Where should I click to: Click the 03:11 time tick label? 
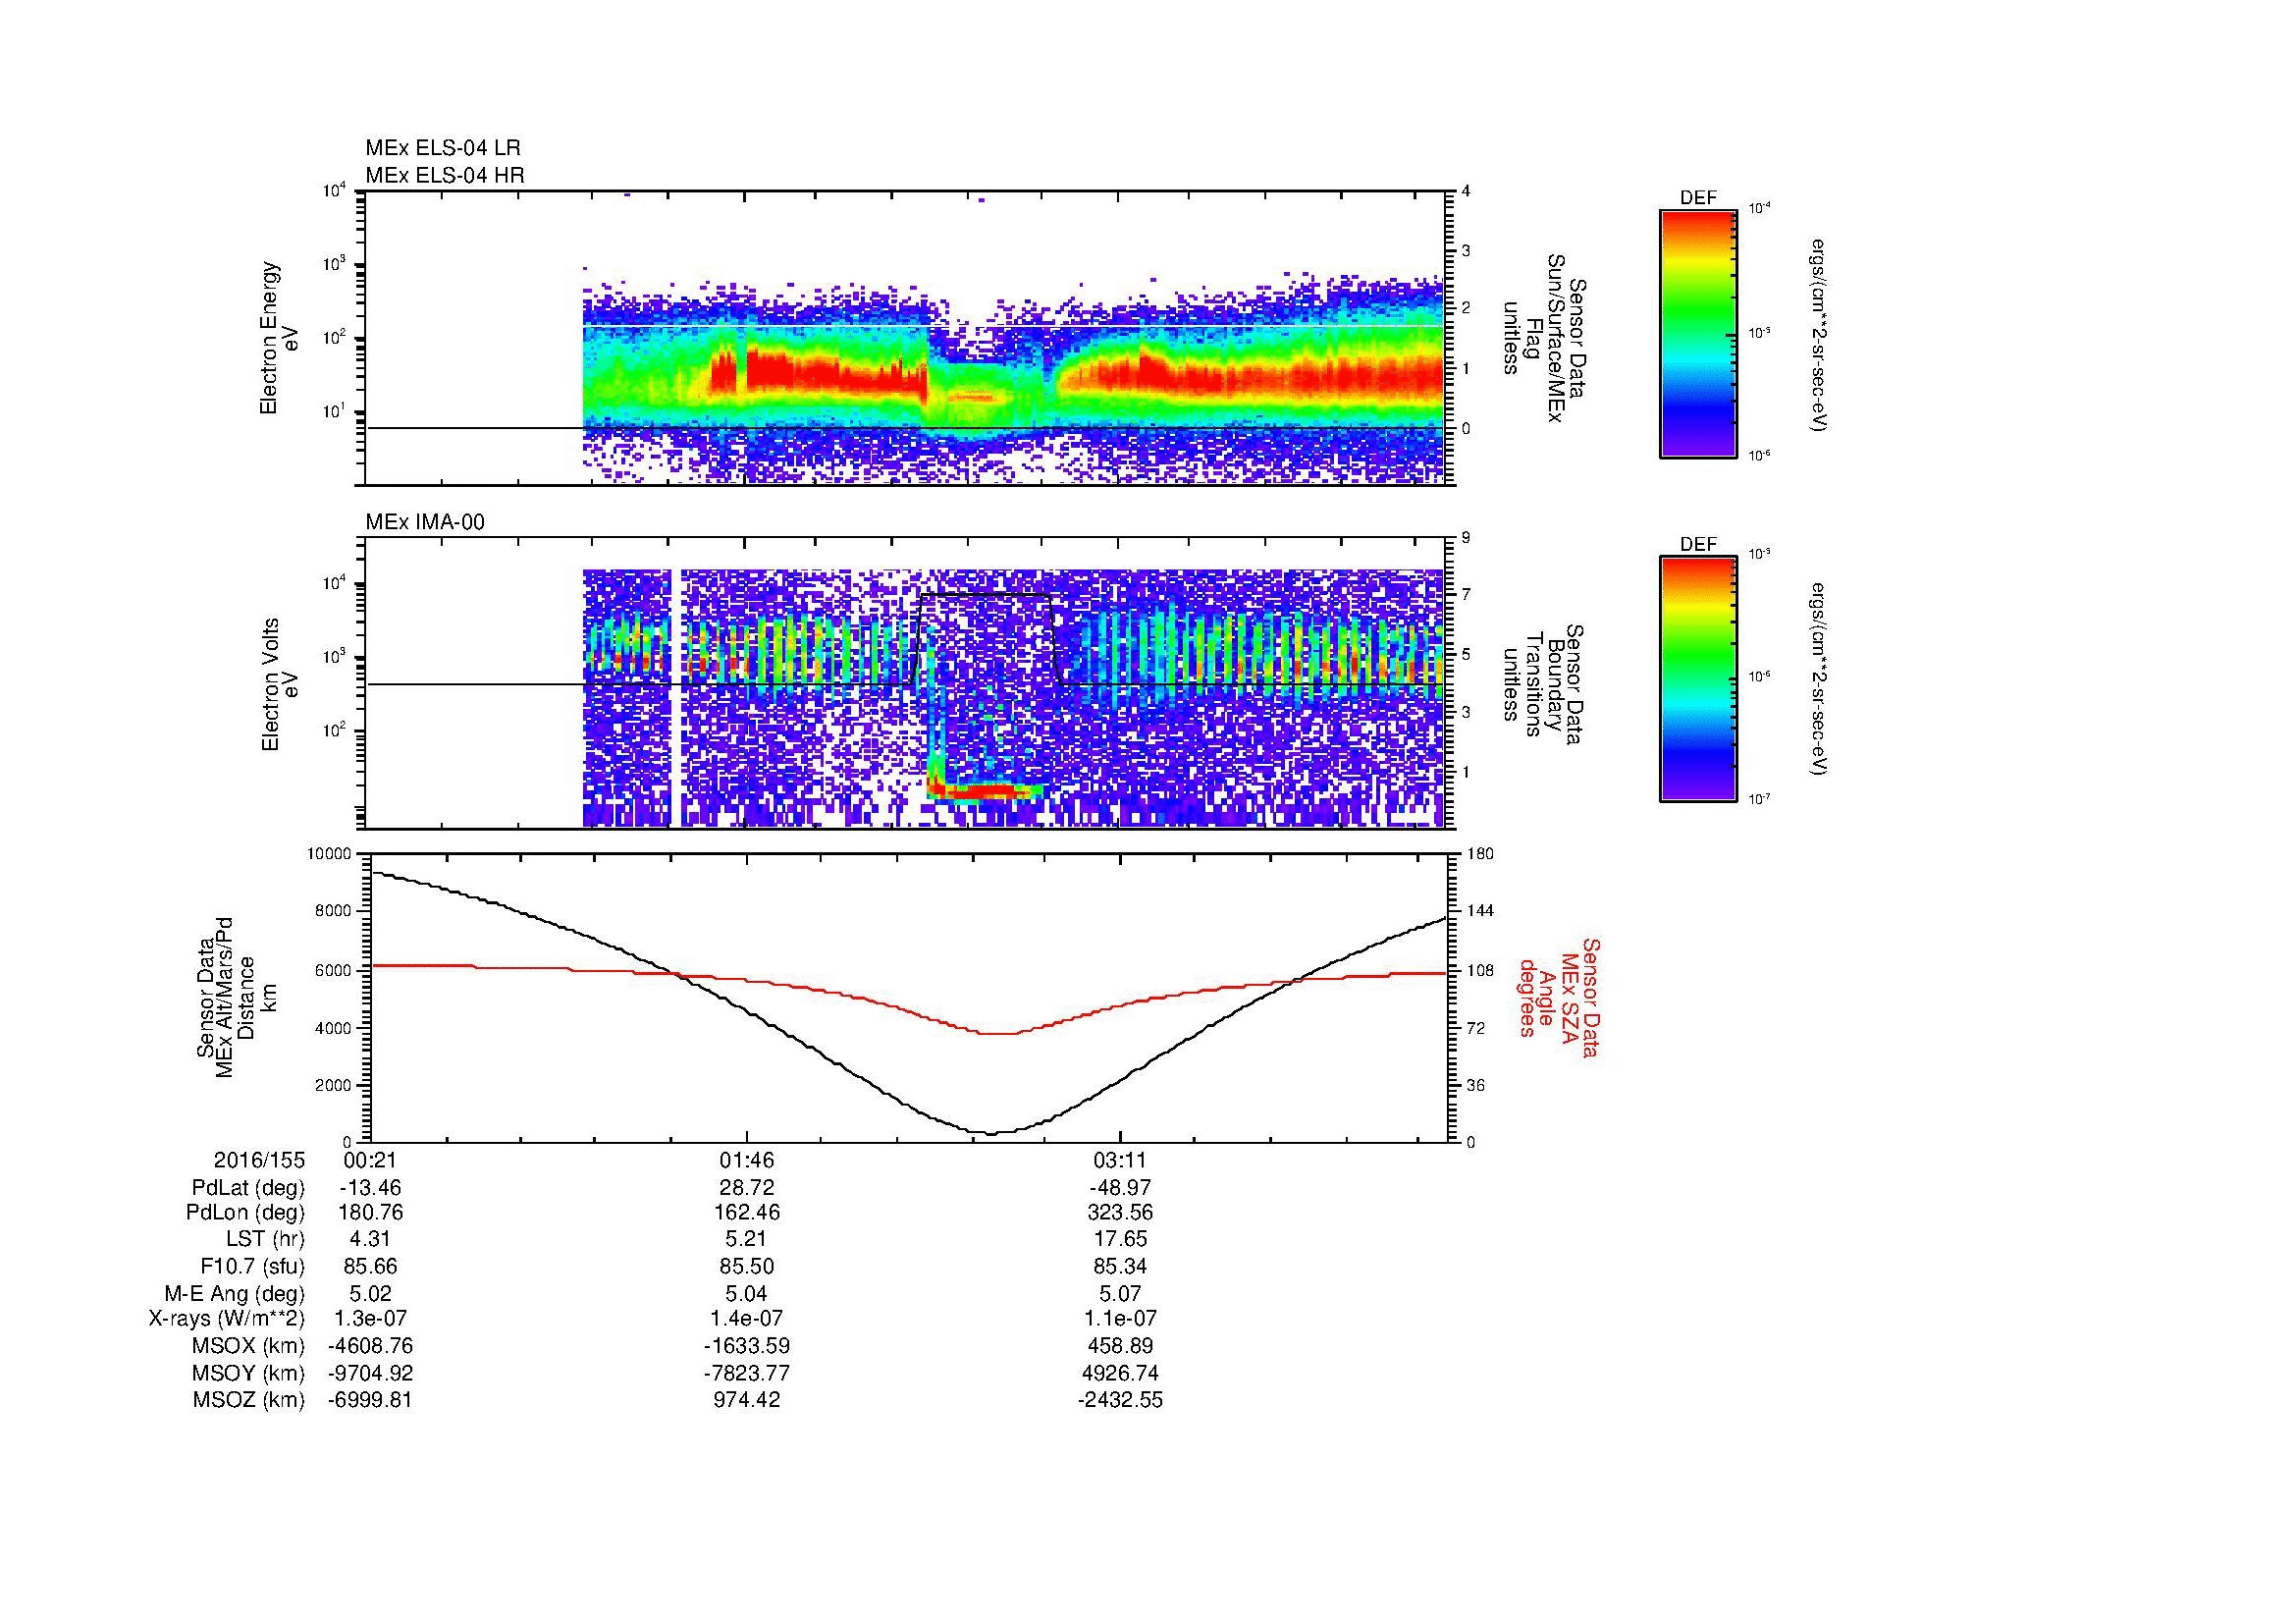(x=1120, y=1160)
